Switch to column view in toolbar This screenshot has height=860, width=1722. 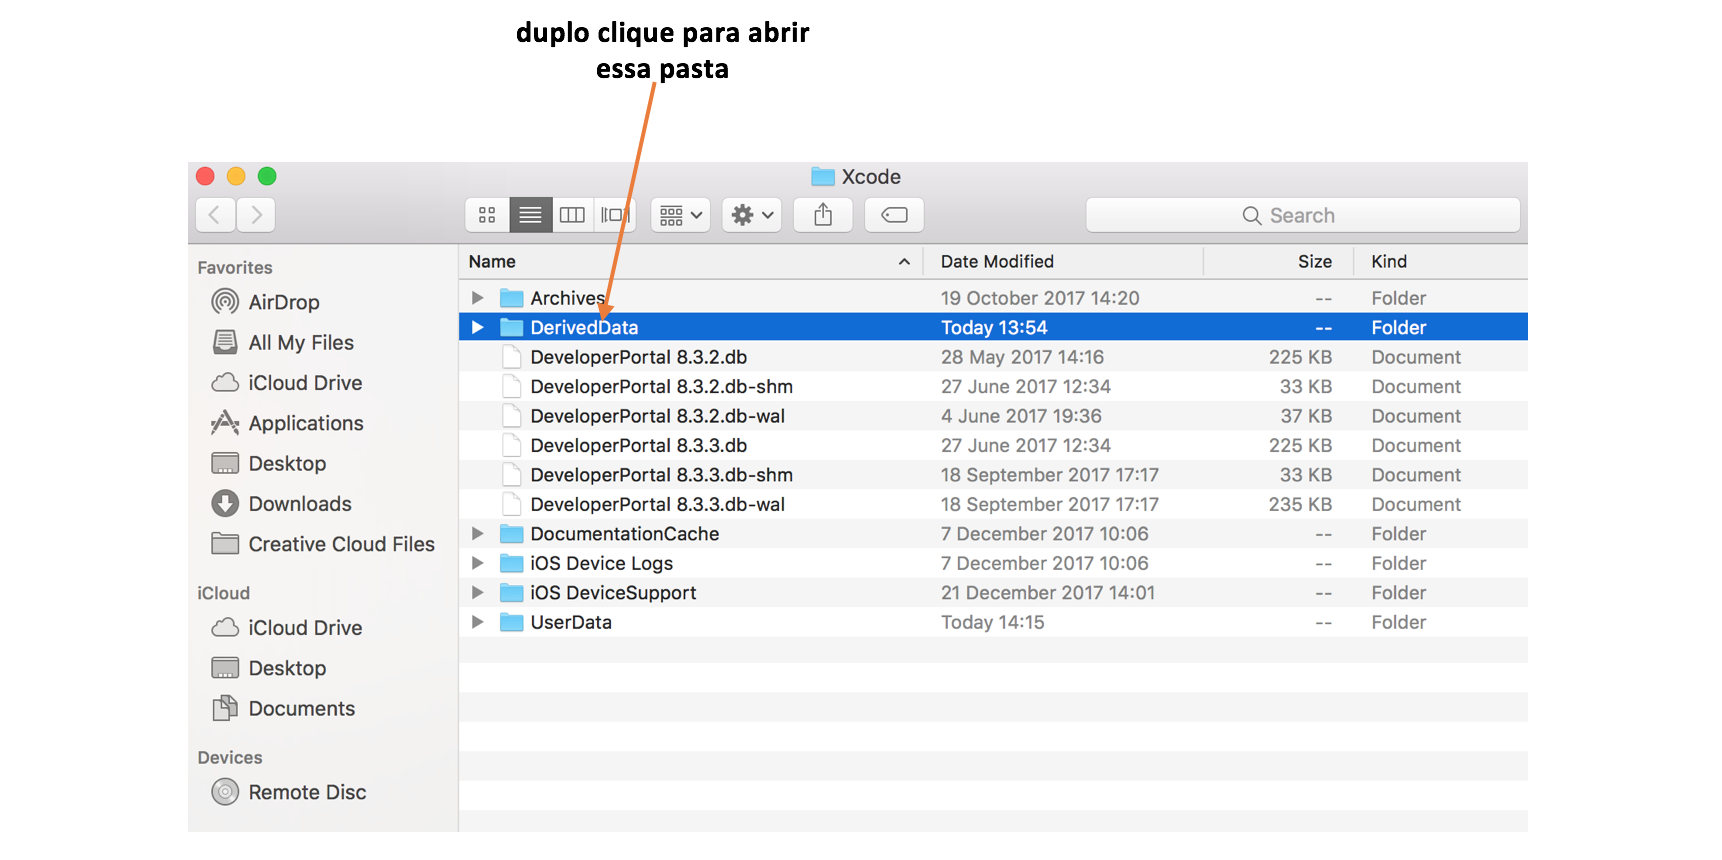(x=572, y=215)
